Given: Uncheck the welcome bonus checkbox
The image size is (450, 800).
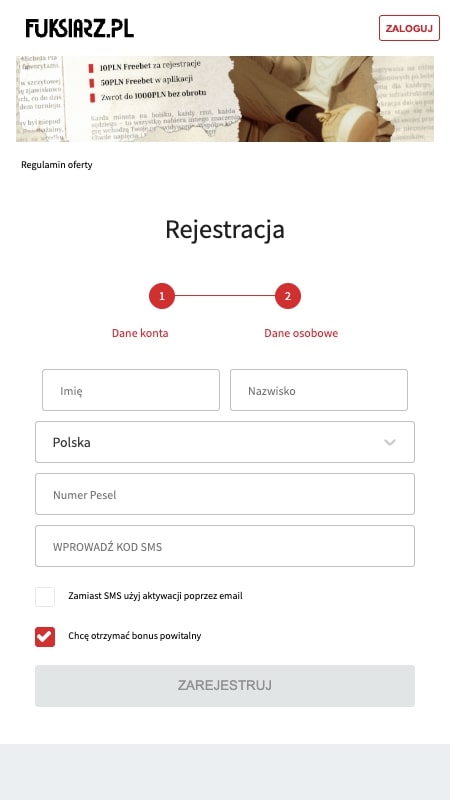Looking at the screenshot, I should click(45, 637).
